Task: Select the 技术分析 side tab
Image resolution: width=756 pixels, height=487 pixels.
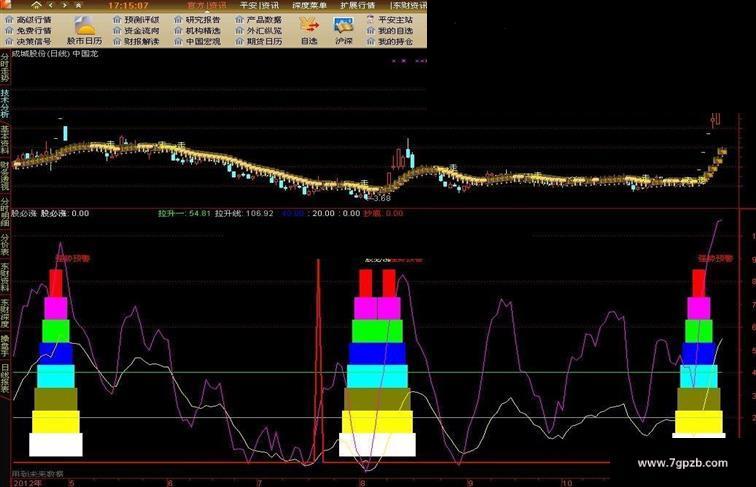Action: [x=4, y=103]
